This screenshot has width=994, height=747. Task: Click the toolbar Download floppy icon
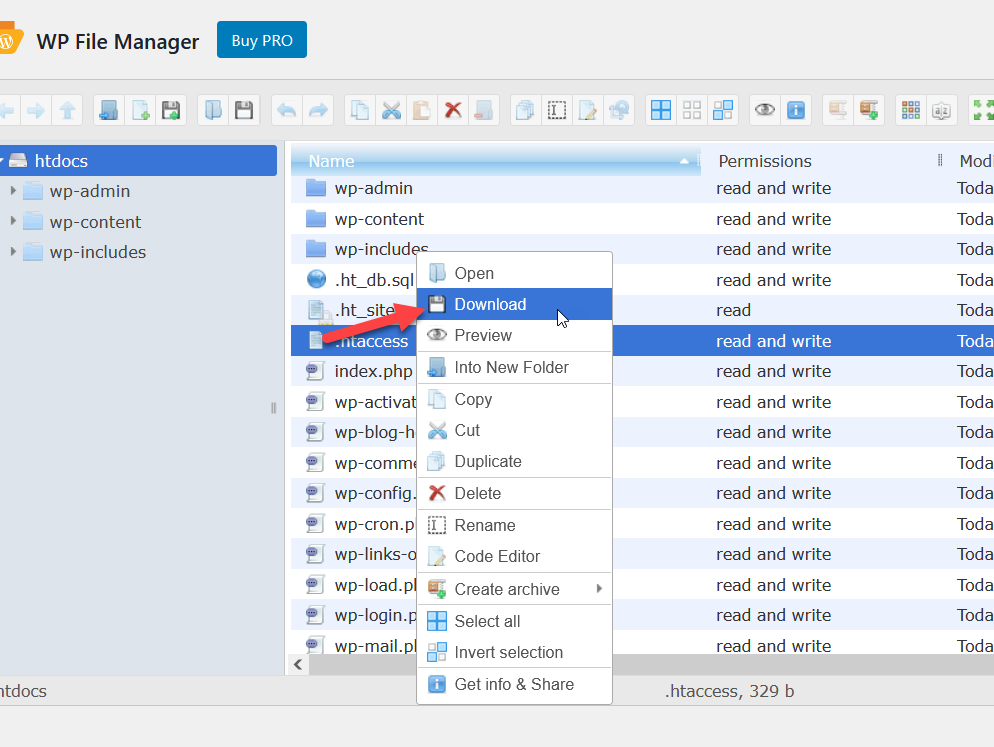coord(244,111)
